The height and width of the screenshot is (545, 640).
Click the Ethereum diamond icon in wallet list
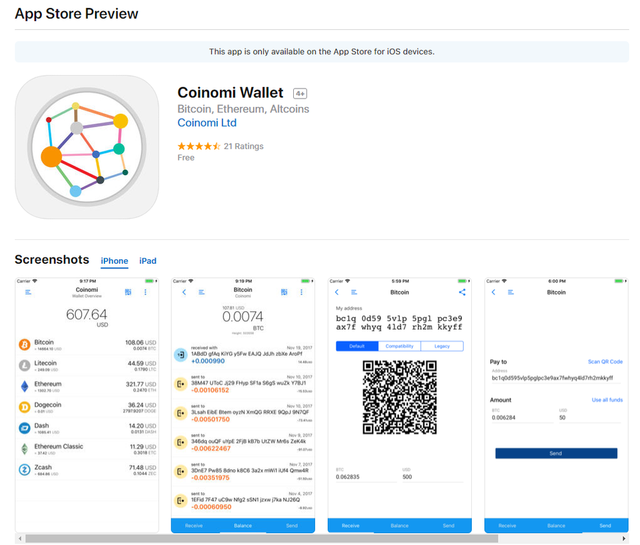click(24, 386)
